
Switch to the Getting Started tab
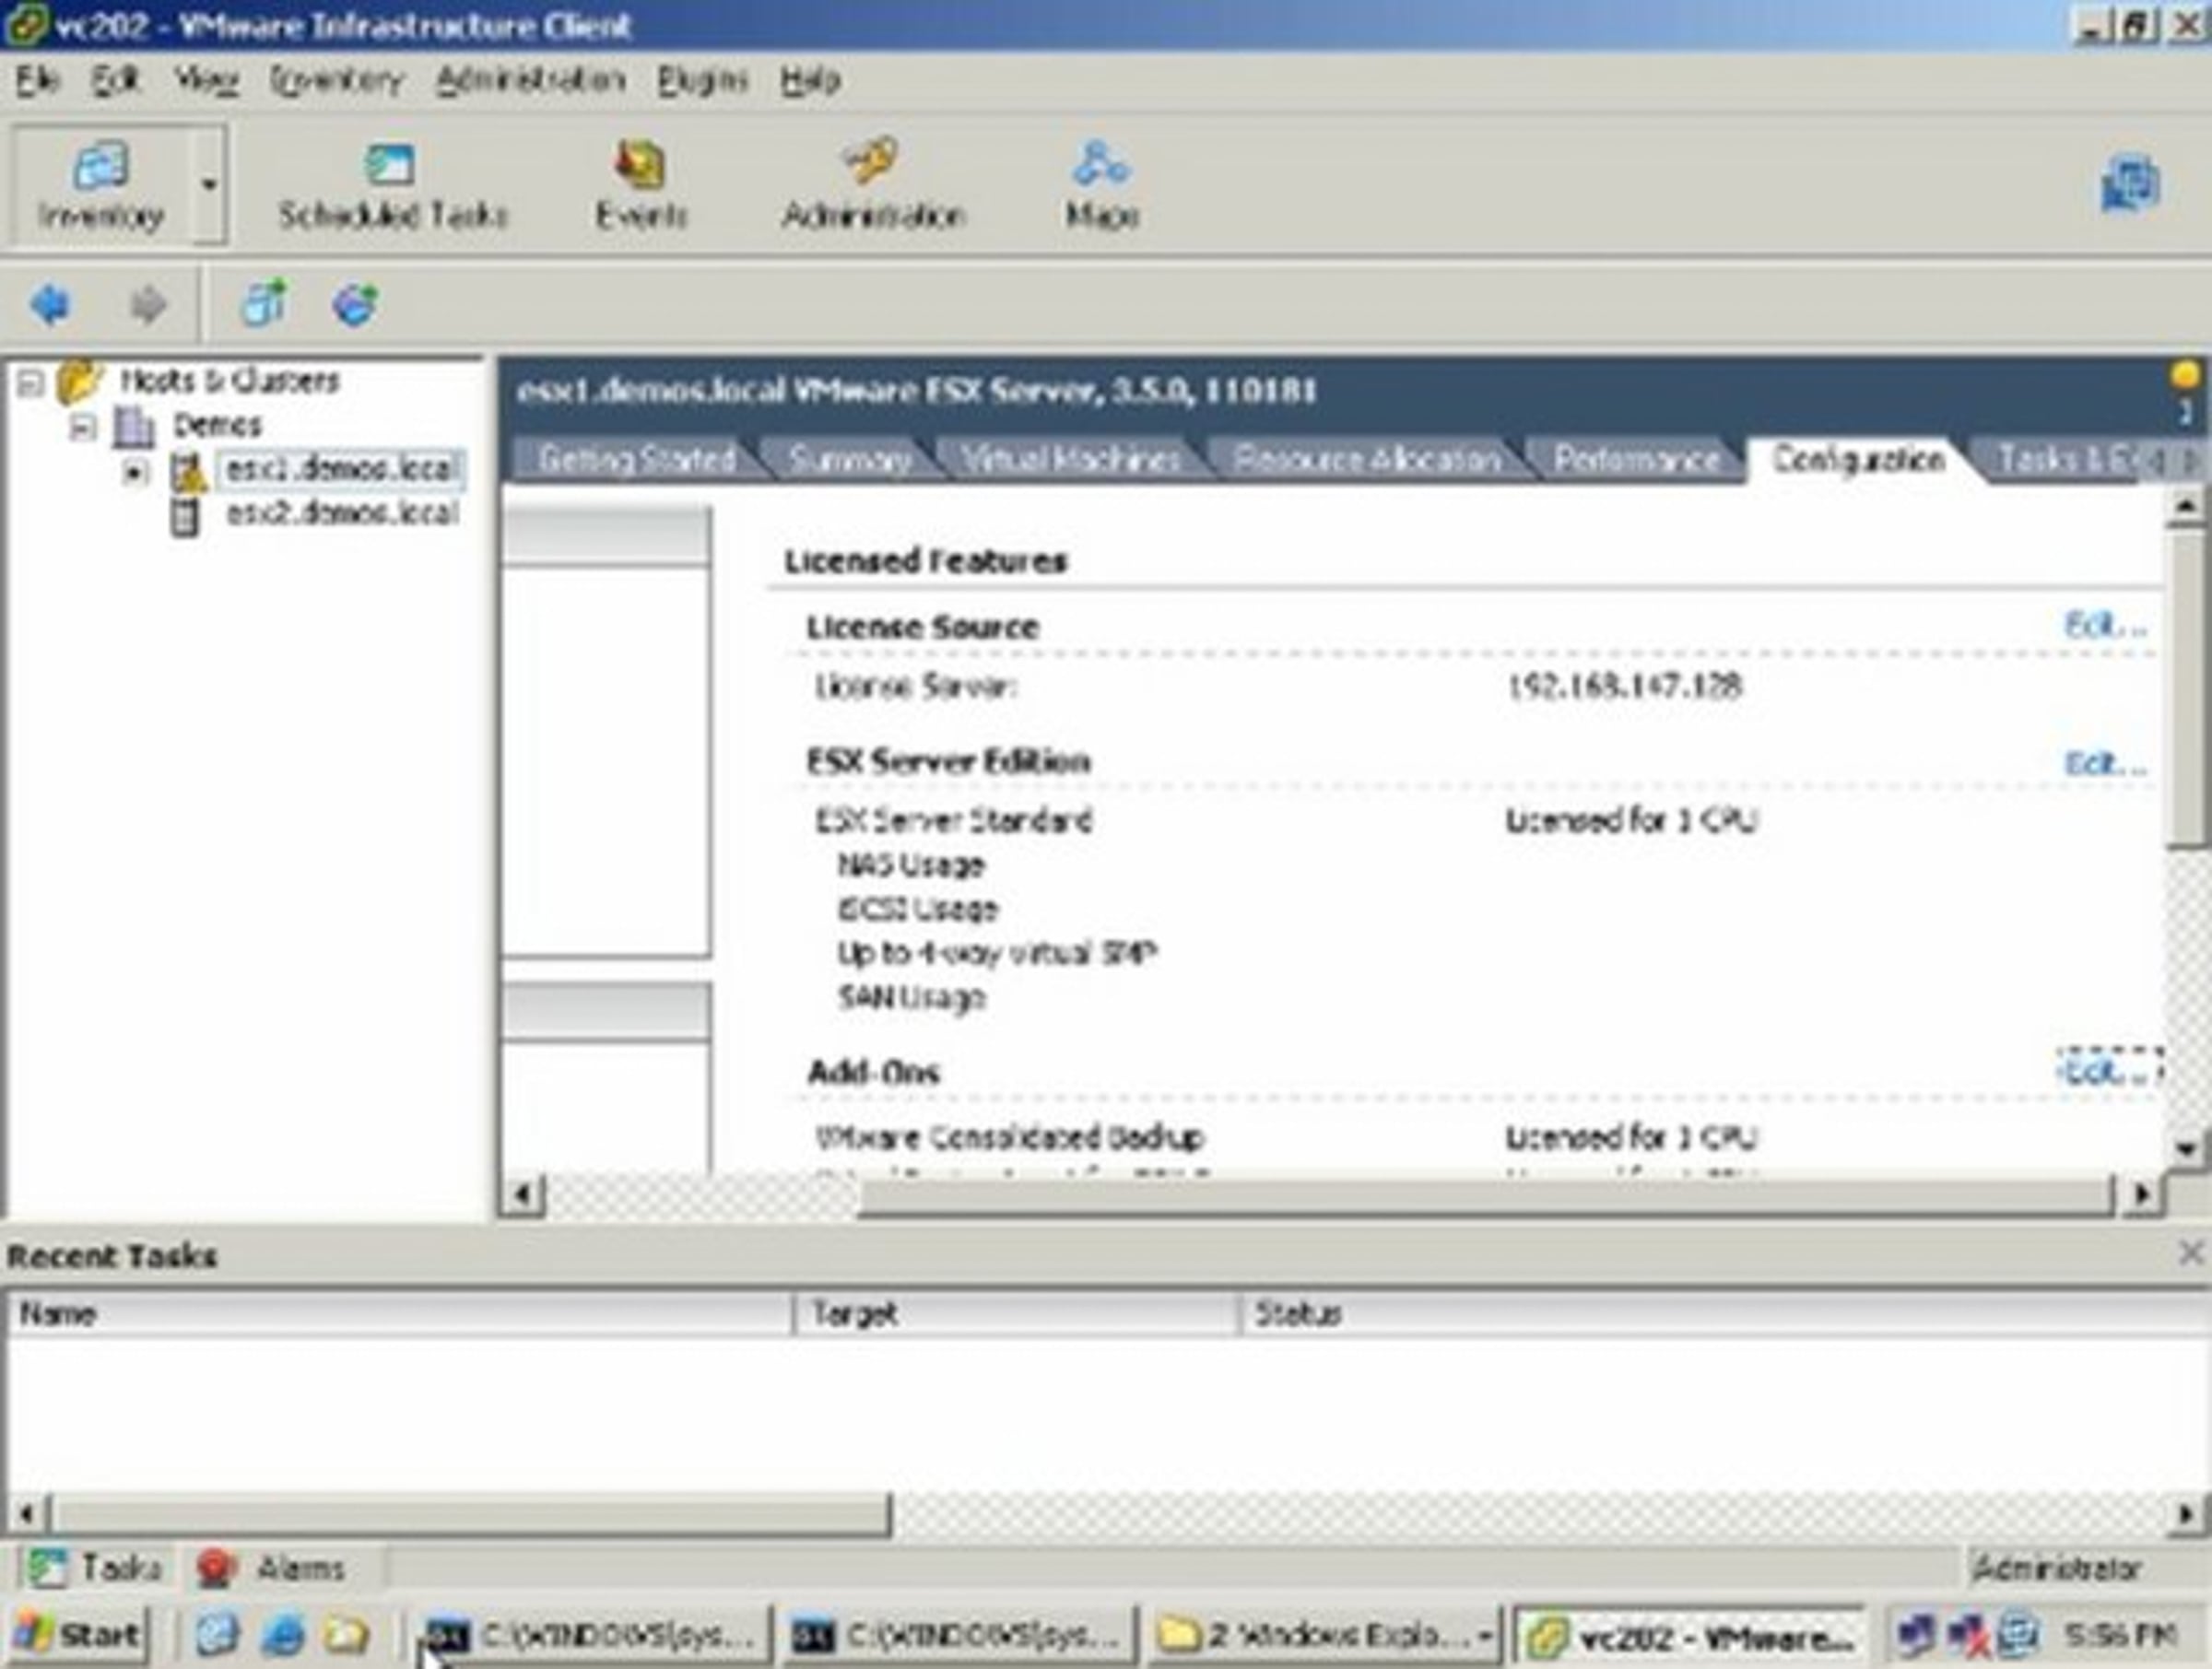[637, 459]
